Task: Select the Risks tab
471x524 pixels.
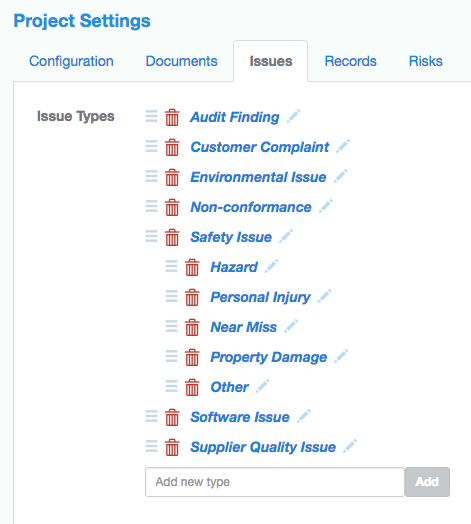Action: [x=426, y=61]
